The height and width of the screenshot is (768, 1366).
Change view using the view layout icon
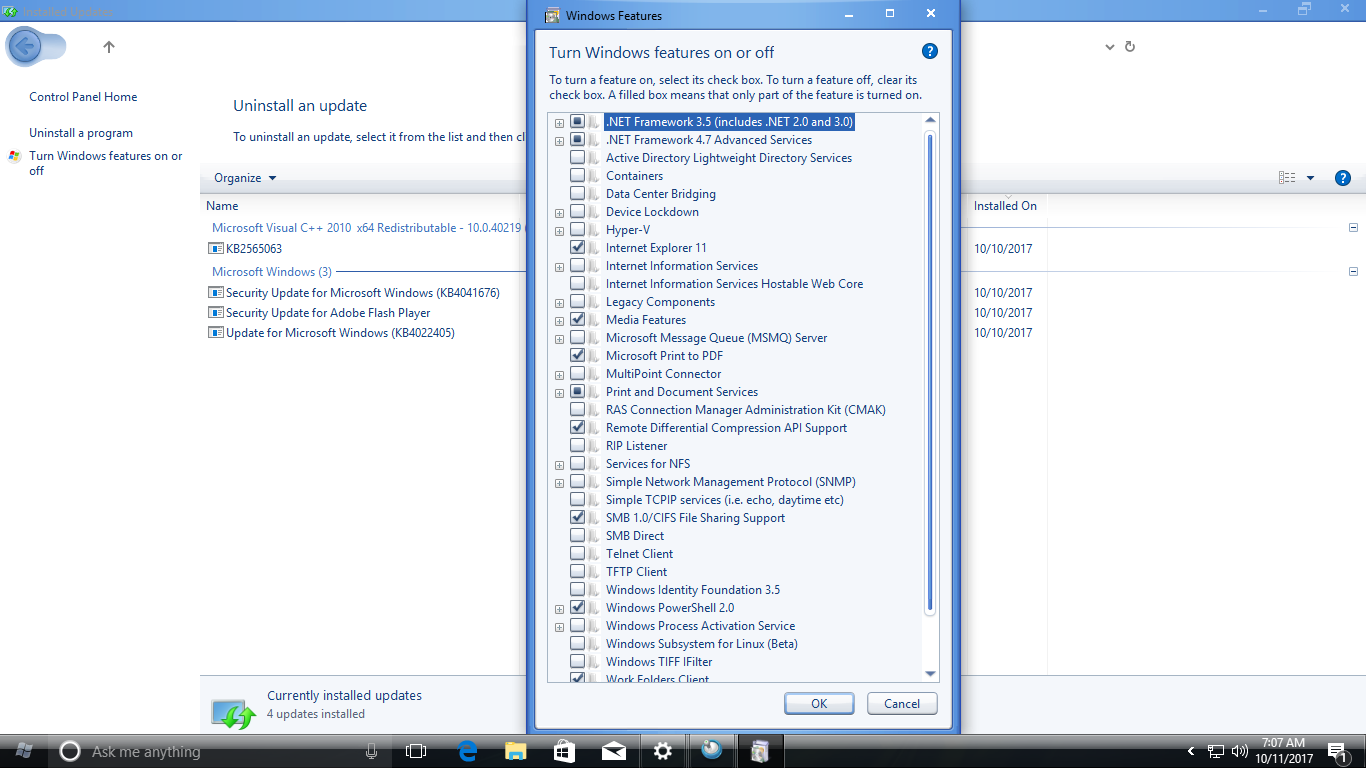coord(1287,178)
